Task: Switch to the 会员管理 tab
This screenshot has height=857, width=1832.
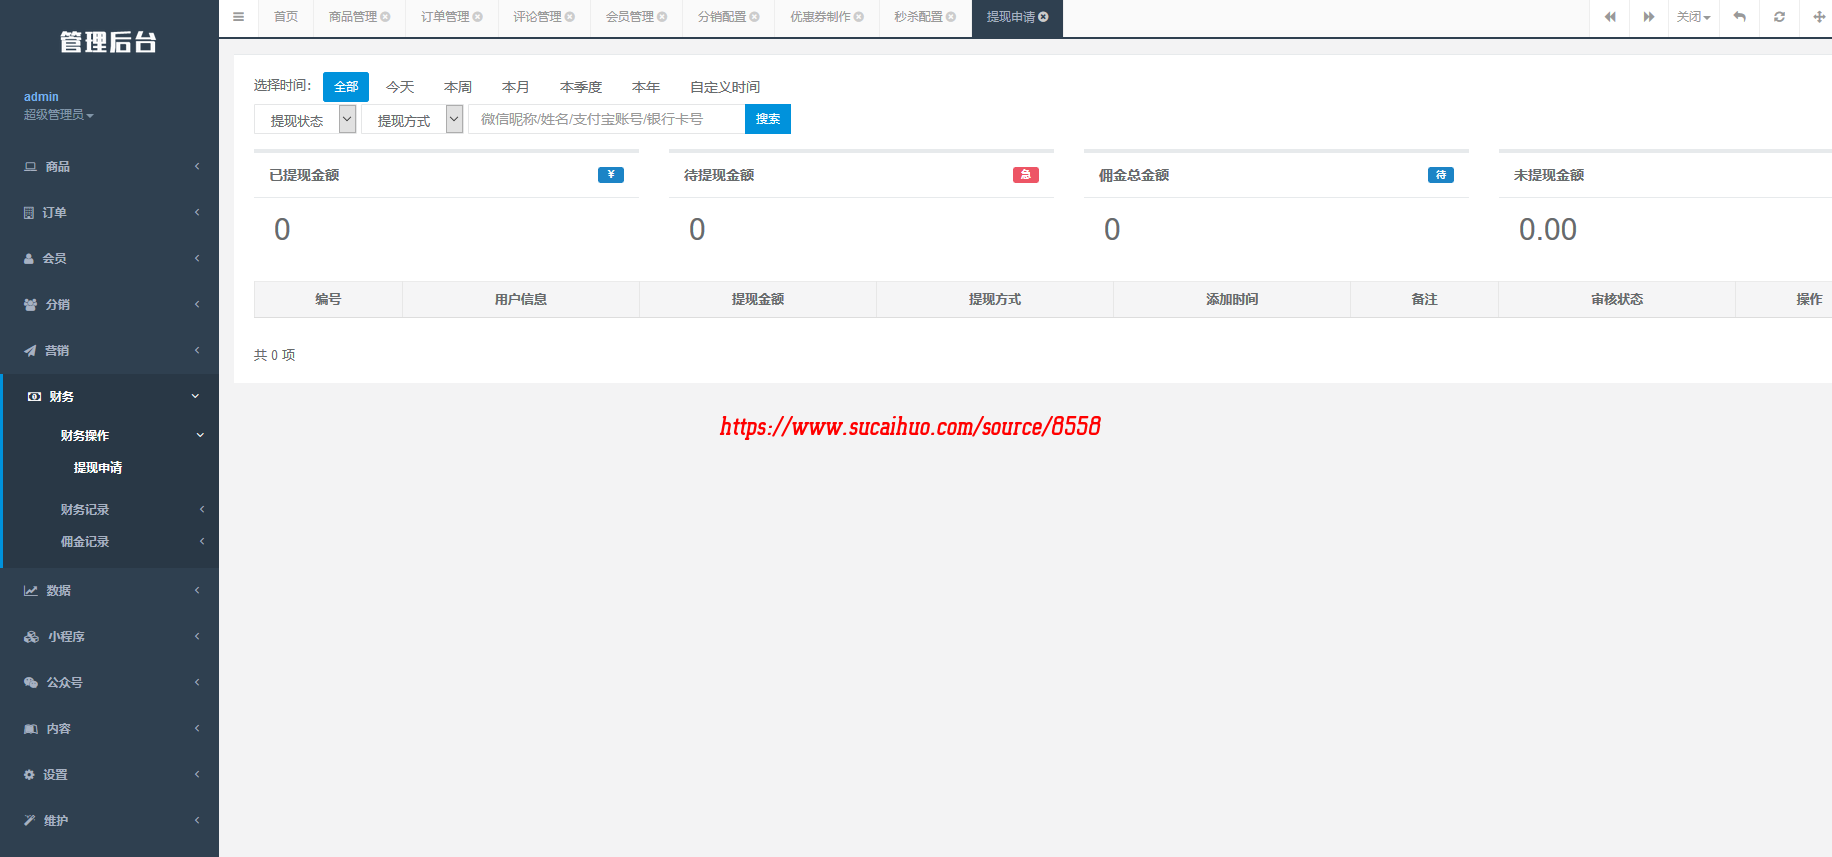Action: coord(629,17)
